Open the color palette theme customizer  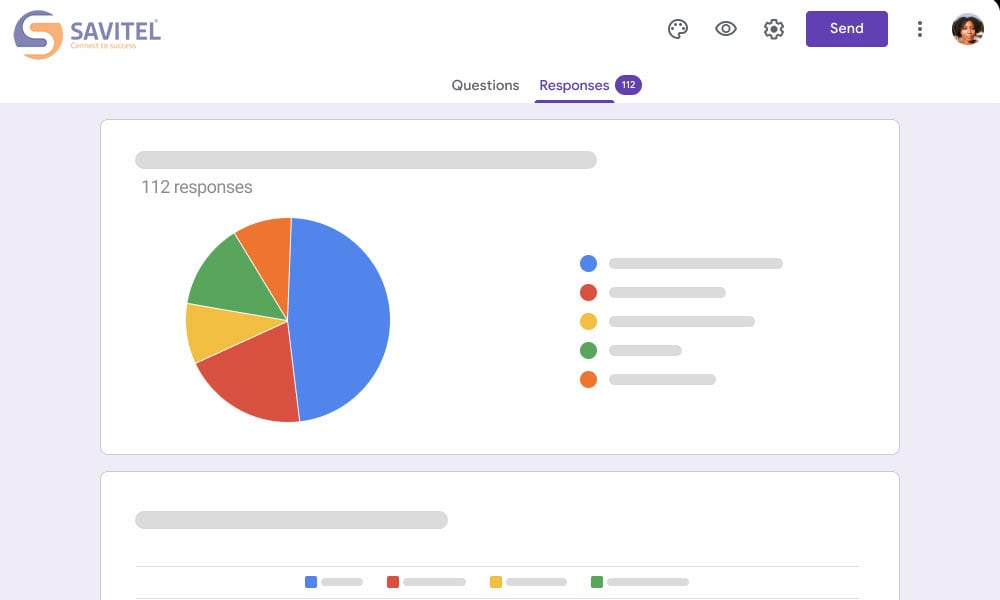click(x=678, y=29)
